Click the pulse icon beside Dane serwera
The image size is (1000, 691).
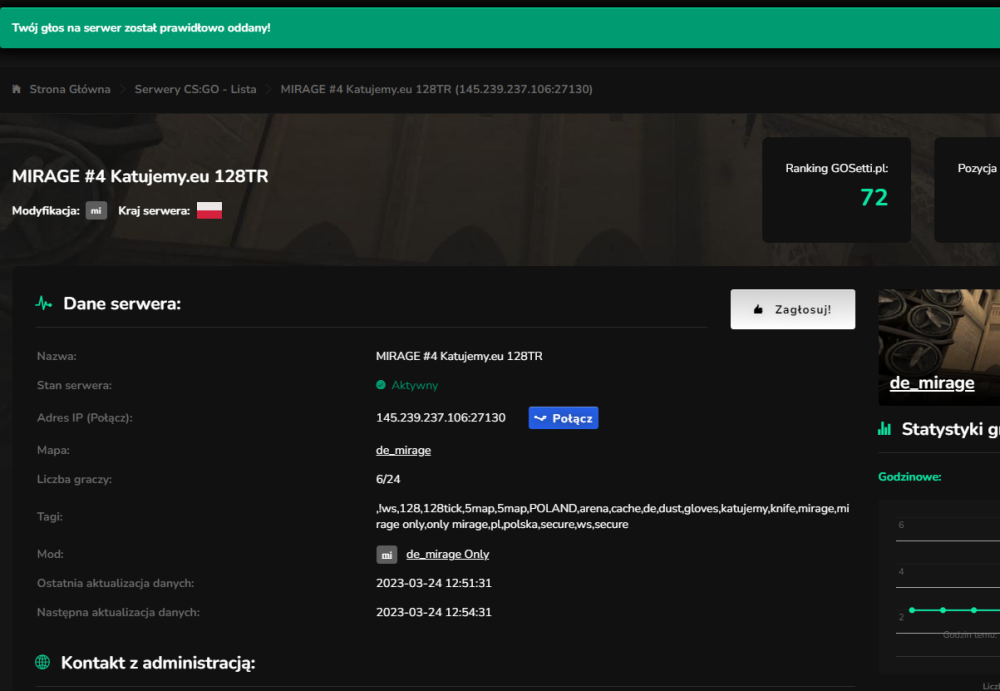click(x=43, y=303)
